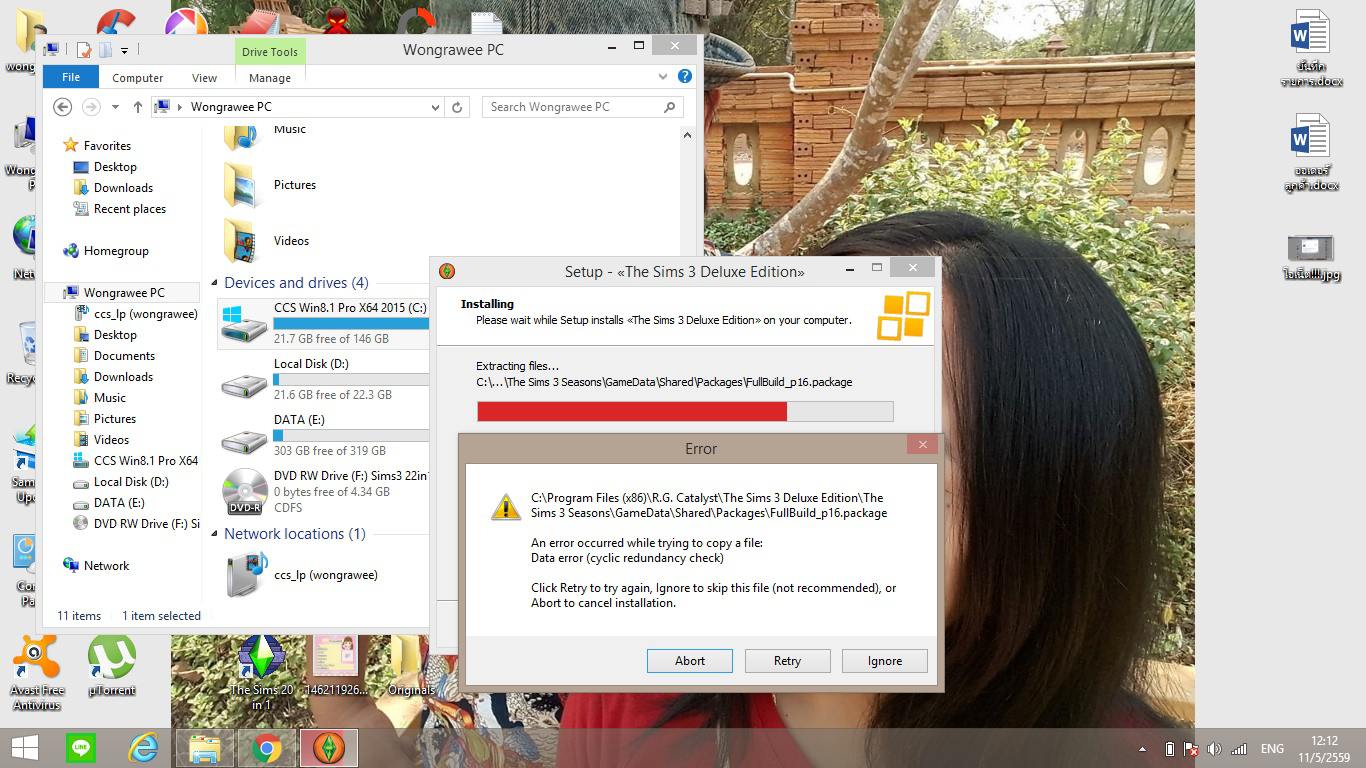
Task: Open the Manage ribbon tab
Action: click(x=270, y=78)
